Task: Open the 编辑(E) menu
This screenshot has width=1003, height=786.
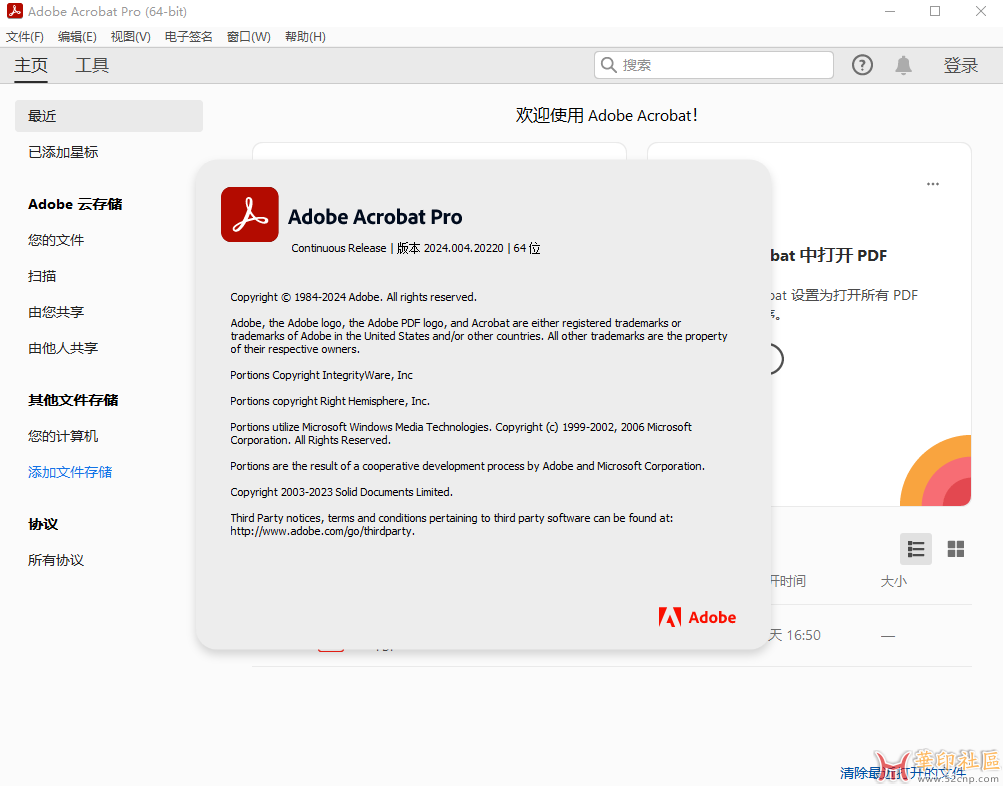Action: coord(77,37)
